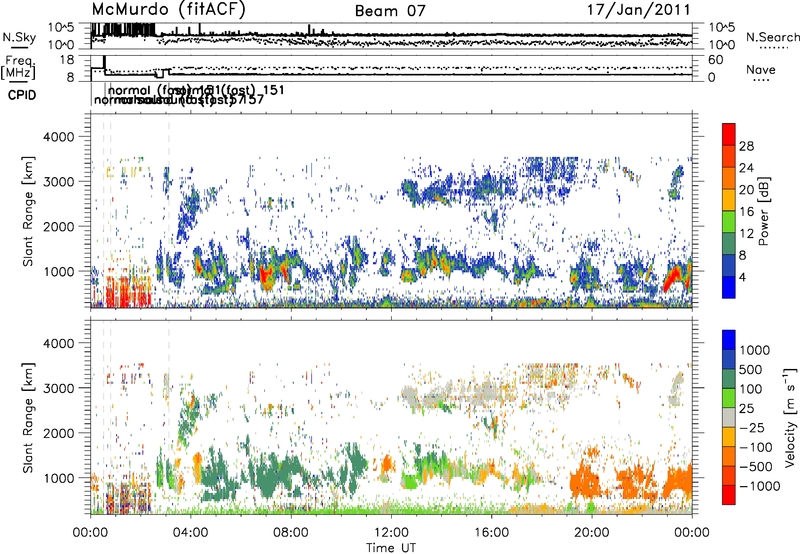This screenshot has width=800, height=554.
Task: Click the 3000 tick of the power panel
Action: 61,182
